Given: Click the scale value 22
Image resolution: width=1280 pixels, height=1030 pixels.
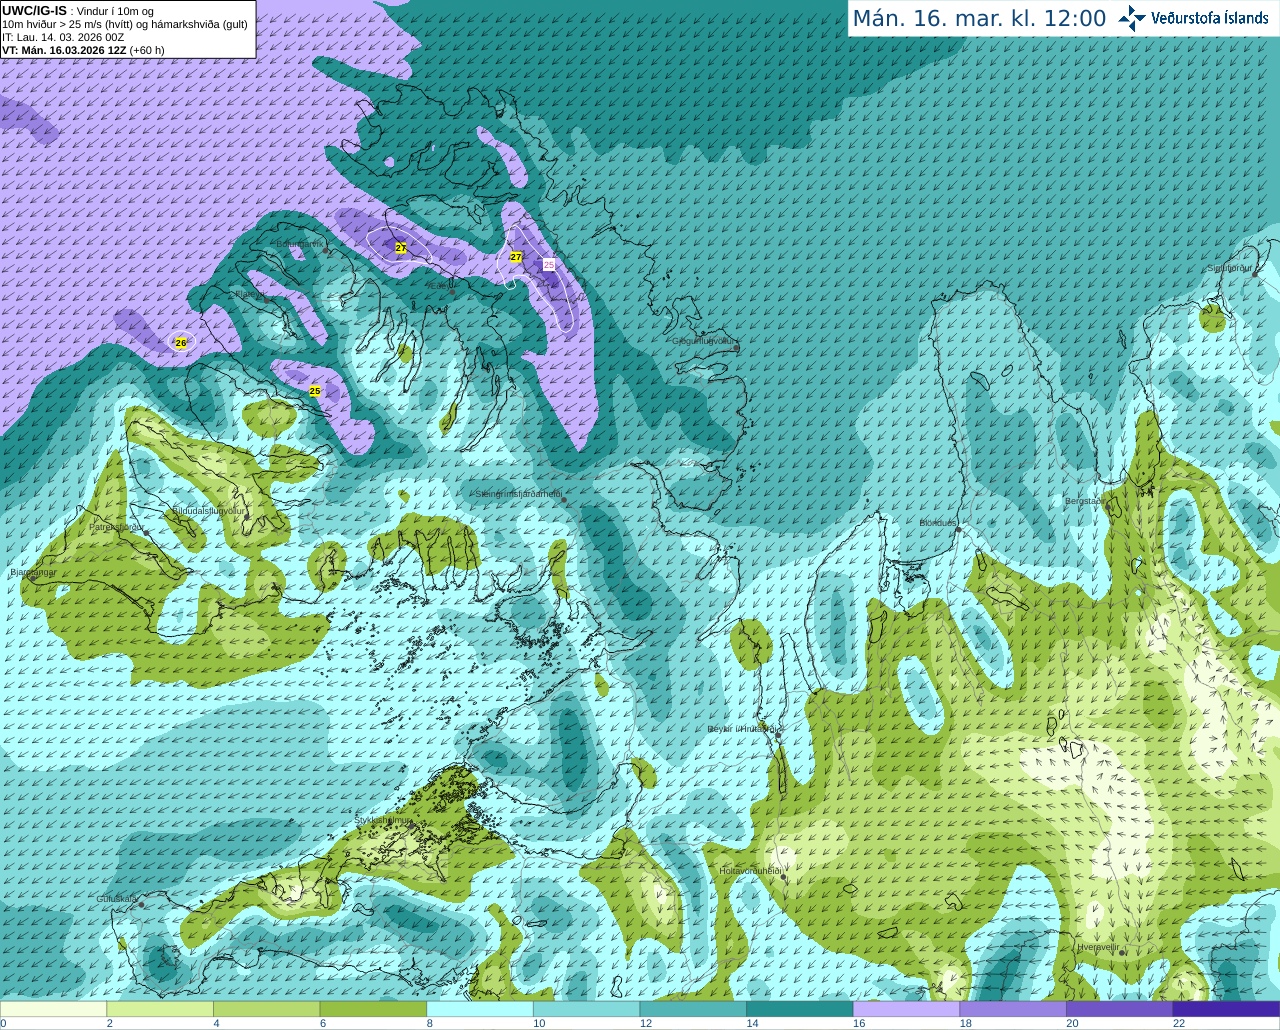Looking at the screenshot, I should [x=1179, y=1023].
